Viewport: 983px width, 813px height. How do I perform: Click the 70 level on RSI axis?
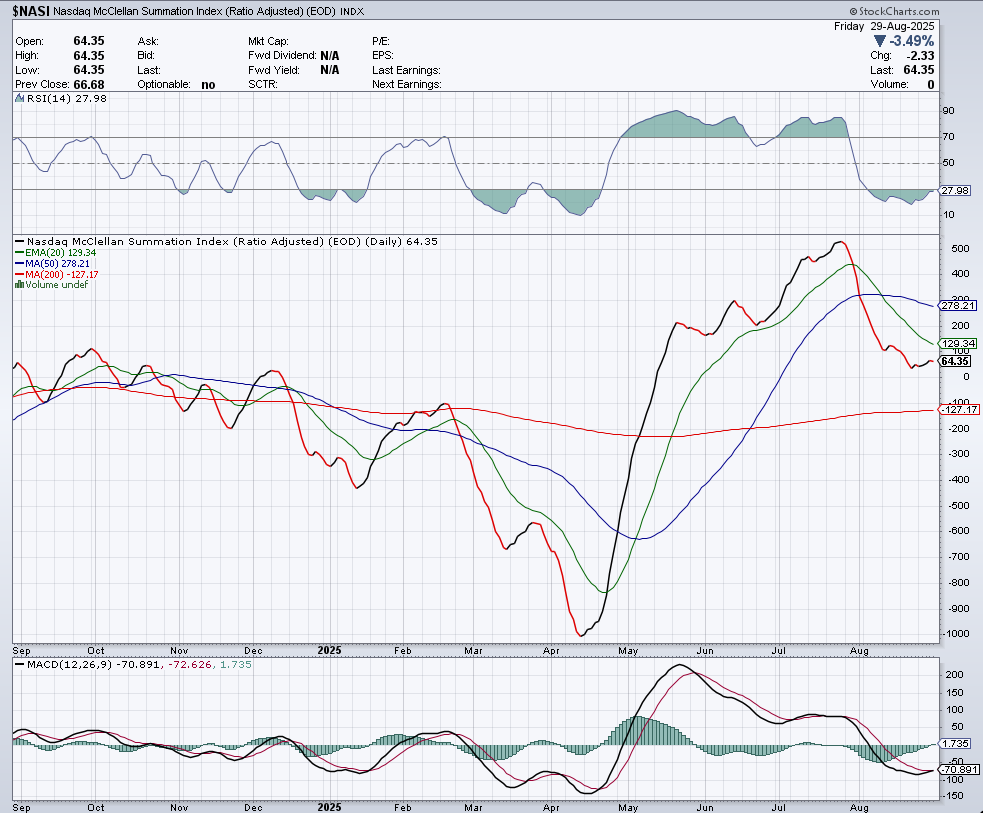[949, 137]
